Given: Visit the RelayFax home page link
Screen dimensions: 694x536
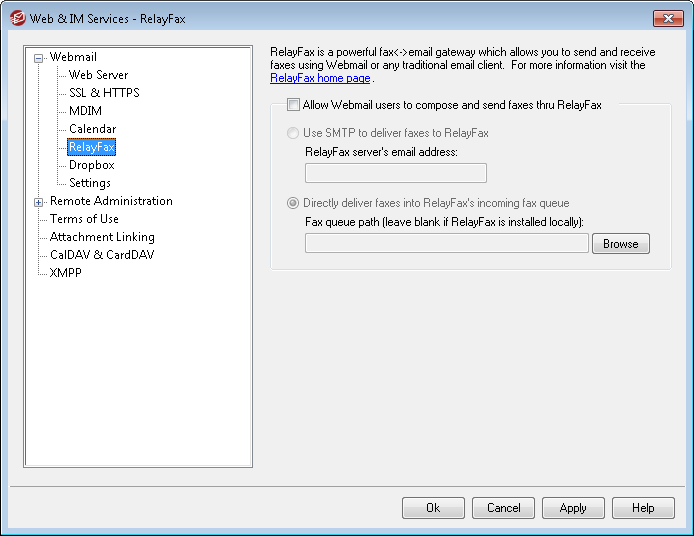Looking at the screenshot, I should (x=320, y=78).
